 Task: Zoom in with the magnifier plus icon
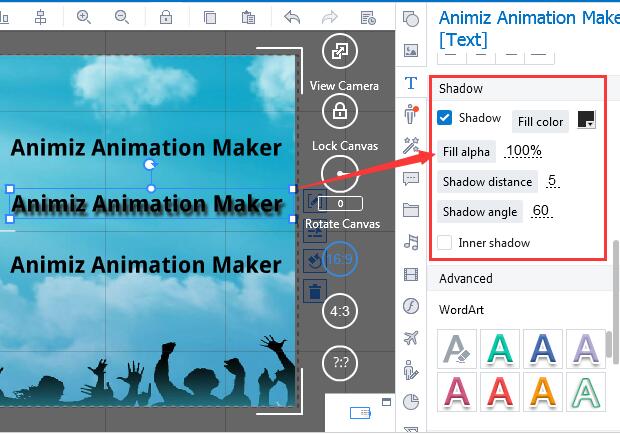(x=84, y=17)
